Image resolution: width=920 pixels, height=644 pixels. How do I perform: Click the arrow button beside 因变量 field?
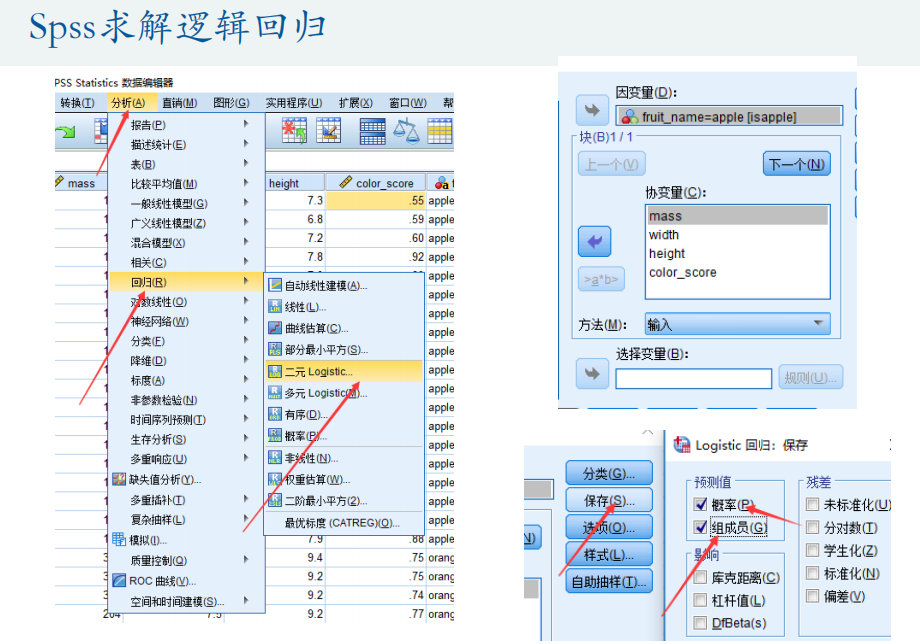(593, 110)
